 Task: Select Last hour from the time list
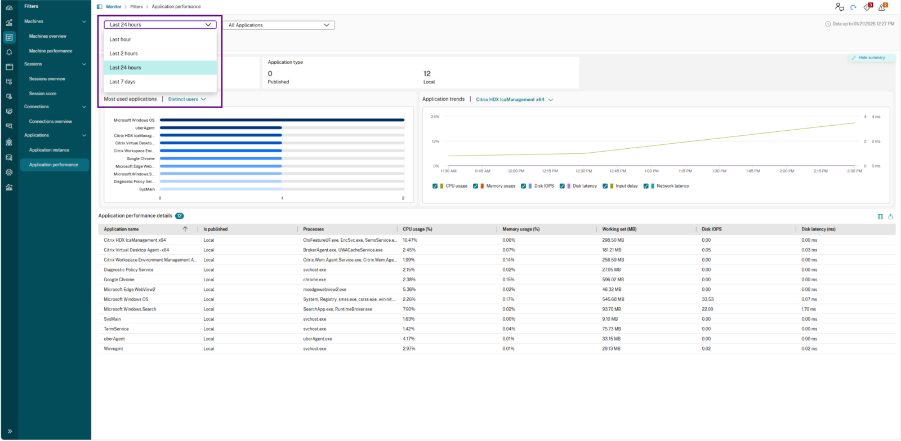point(160,39)
